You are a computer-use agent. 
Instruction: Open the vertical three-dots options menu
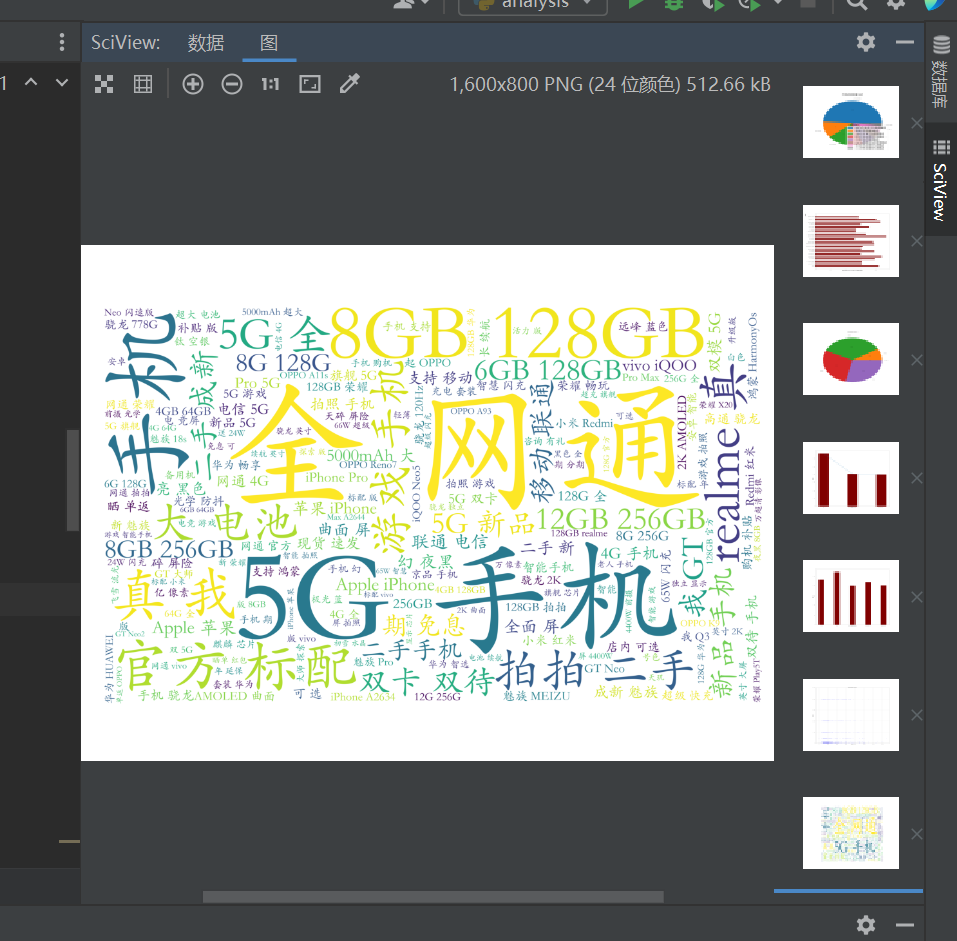point(62,42)
